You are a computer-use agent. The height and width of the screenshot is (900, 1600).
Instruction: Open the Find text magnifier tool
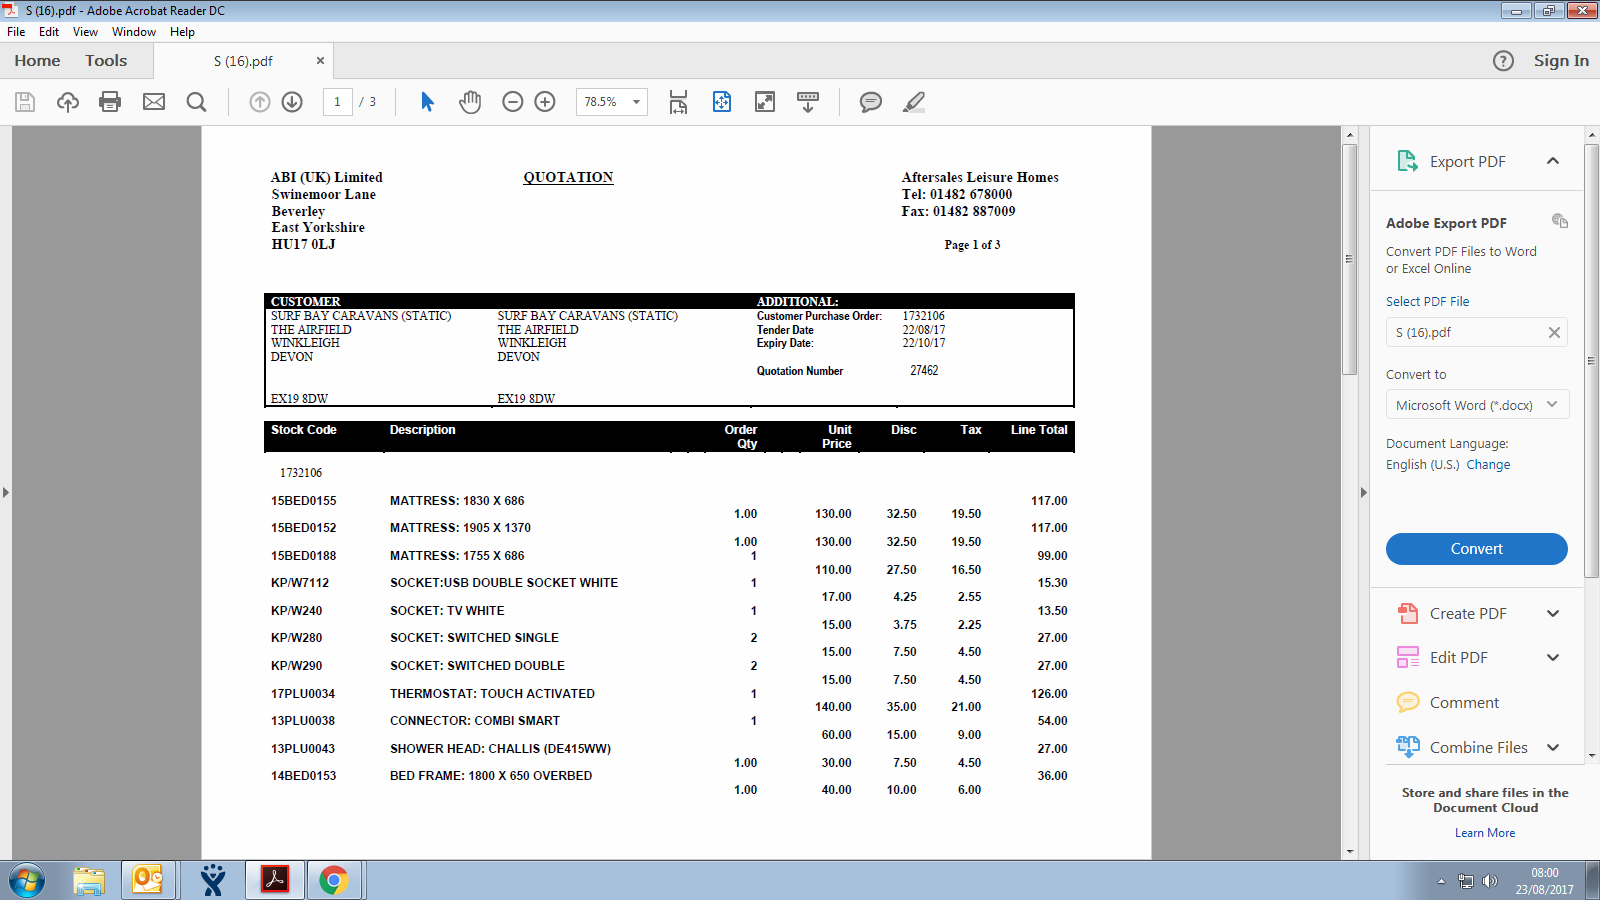click(x=197, y=102)
